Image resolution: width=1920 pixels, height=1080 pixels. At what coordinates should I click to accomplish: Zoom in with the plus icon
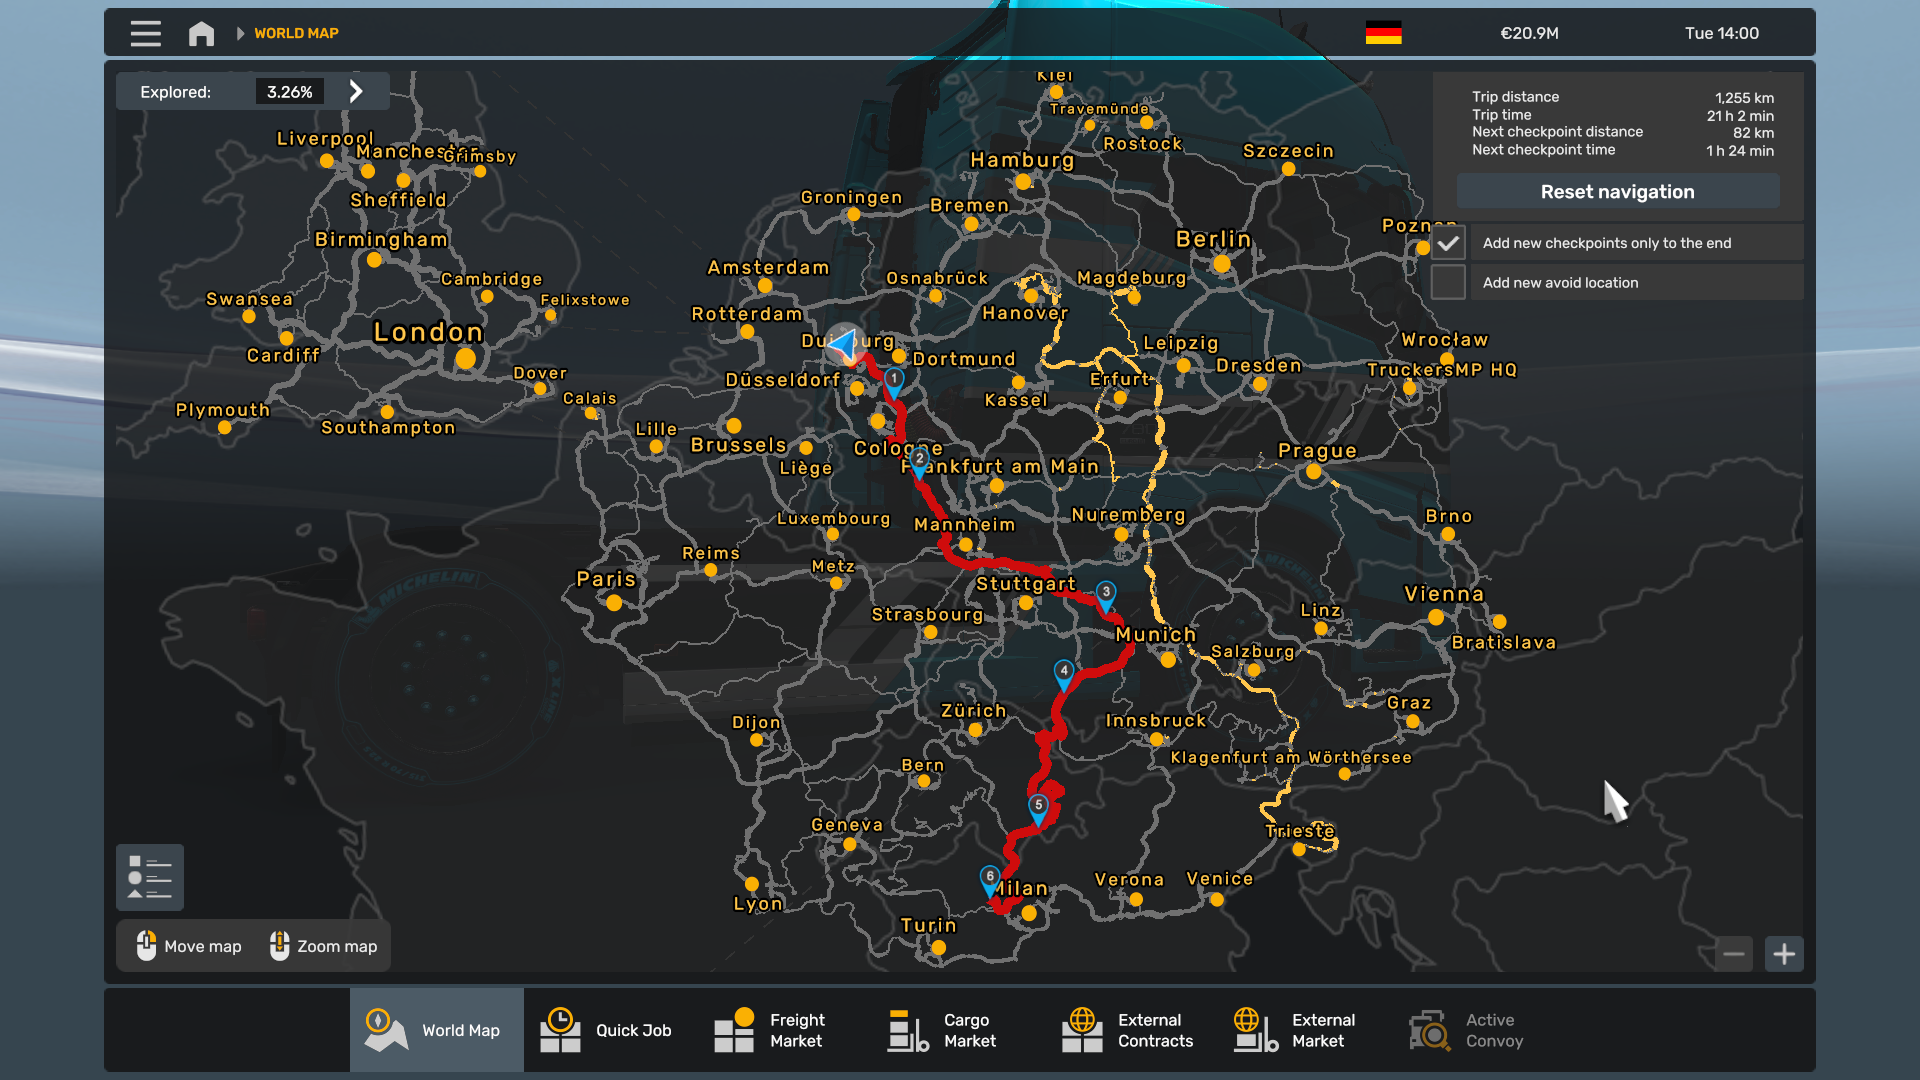[x=1784, y=954]
